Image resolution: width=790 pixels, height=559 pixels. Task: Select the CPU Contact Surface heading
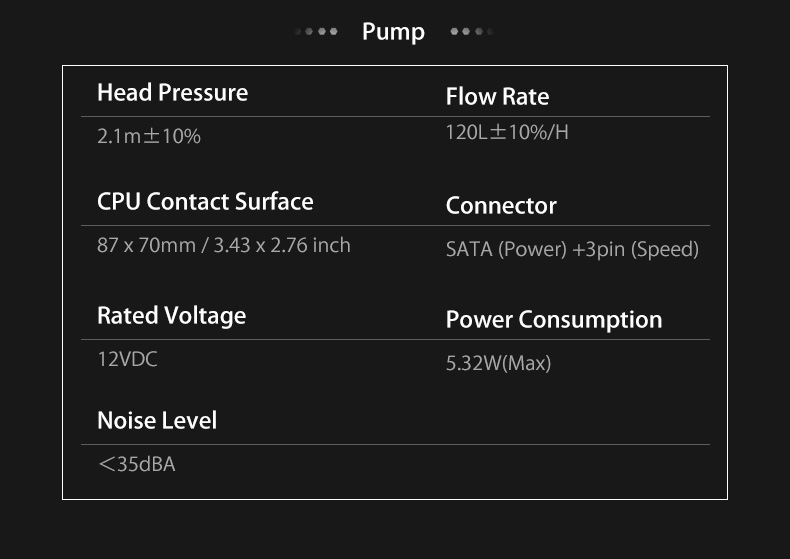pos(205,201)
